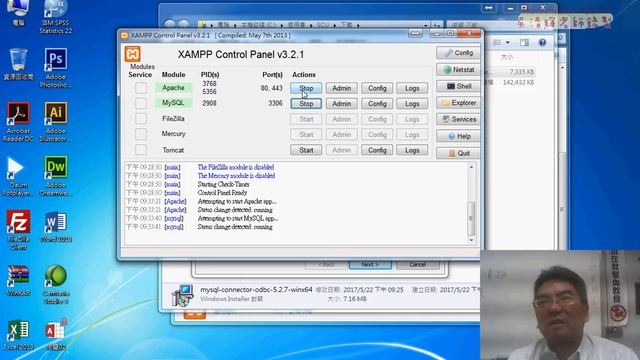Open the Recycle Bin desktop icon
Screen dimensions: 640x360
pyautogui.click(x=18, y=64)
